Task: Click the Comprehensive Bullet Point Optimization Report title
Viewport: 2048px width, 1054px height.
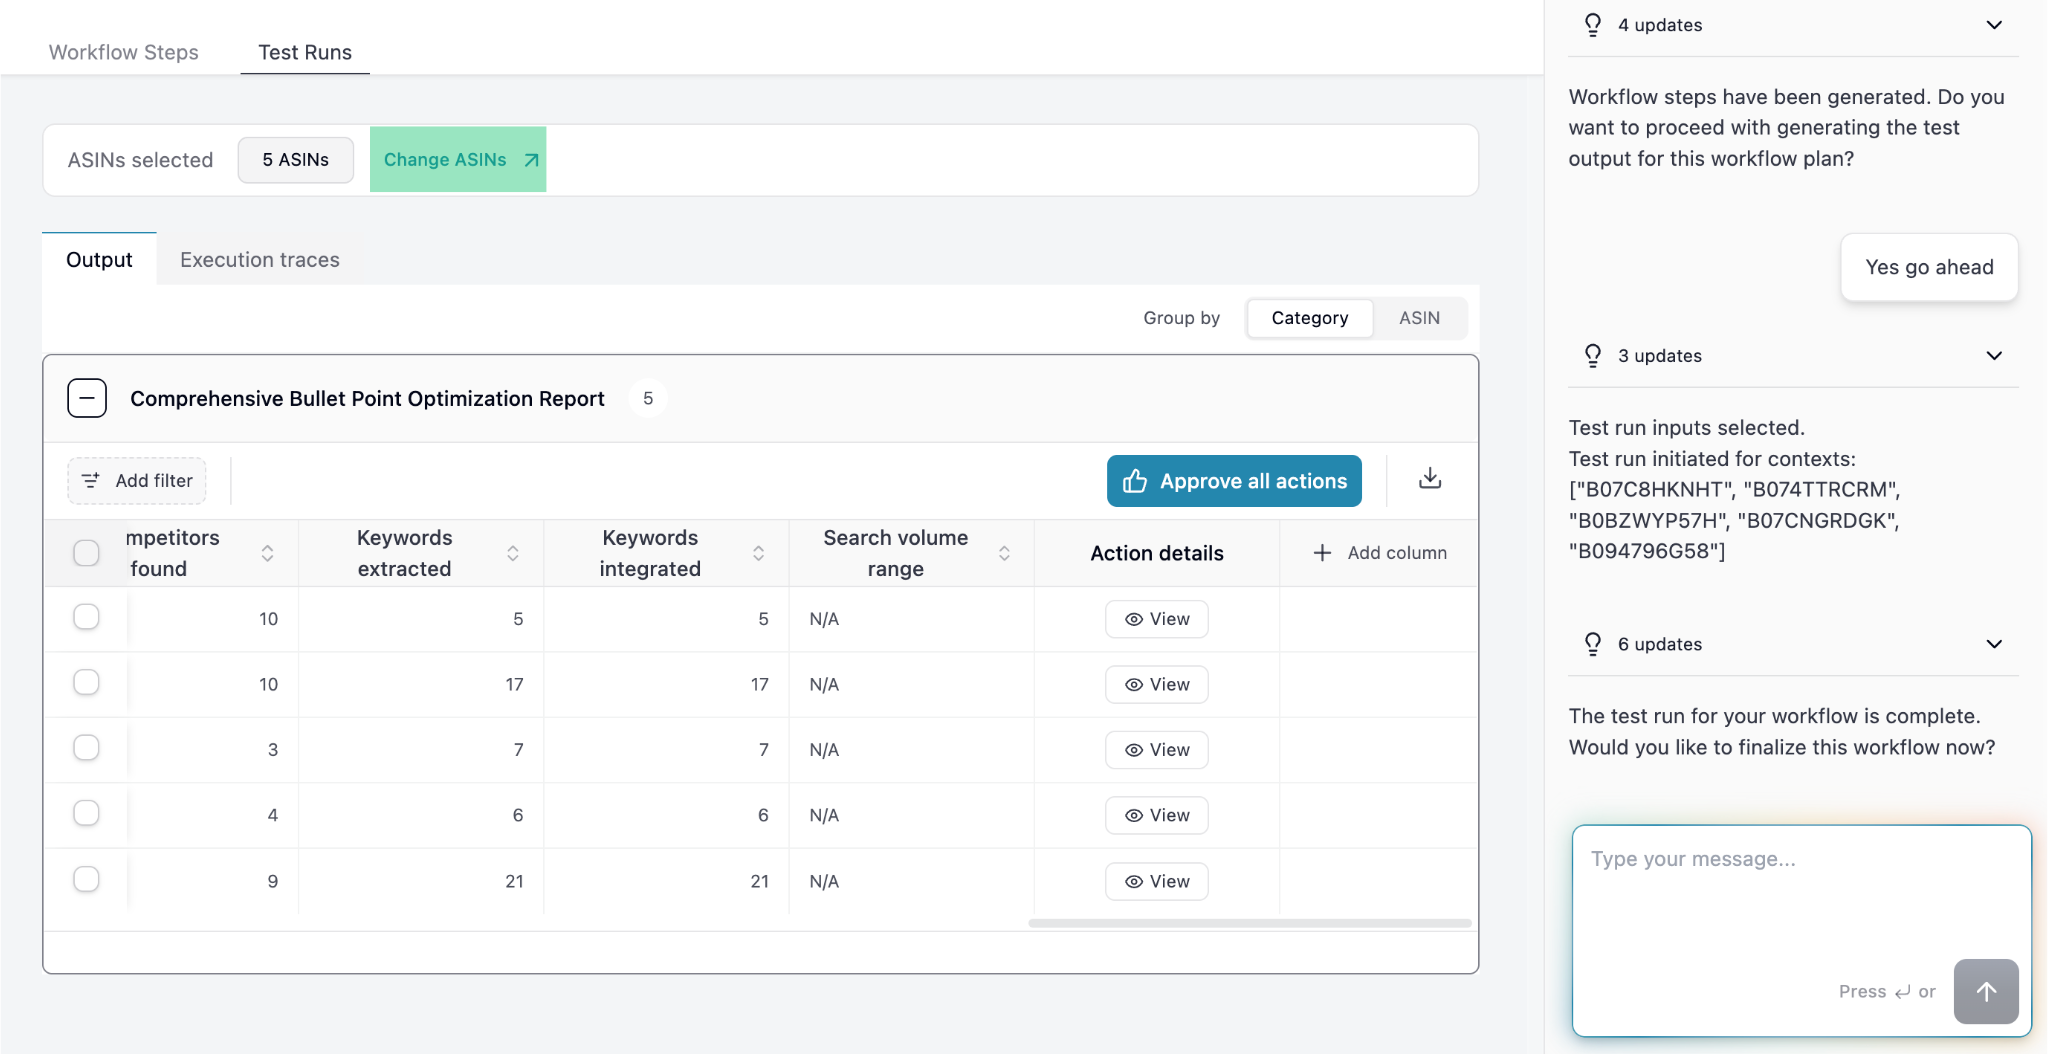Action: 367,398
